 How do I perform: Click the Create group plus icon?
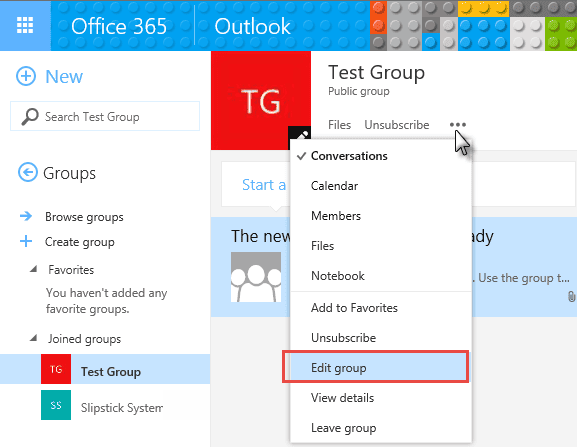[26, 241]
